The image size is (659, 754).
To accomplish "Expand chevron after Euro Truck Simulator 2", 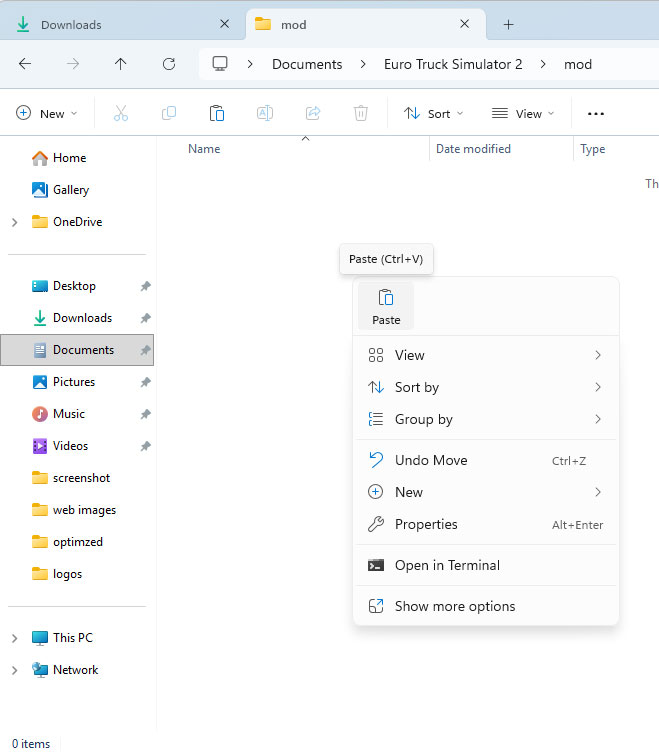I will click(x=543, y=64).
